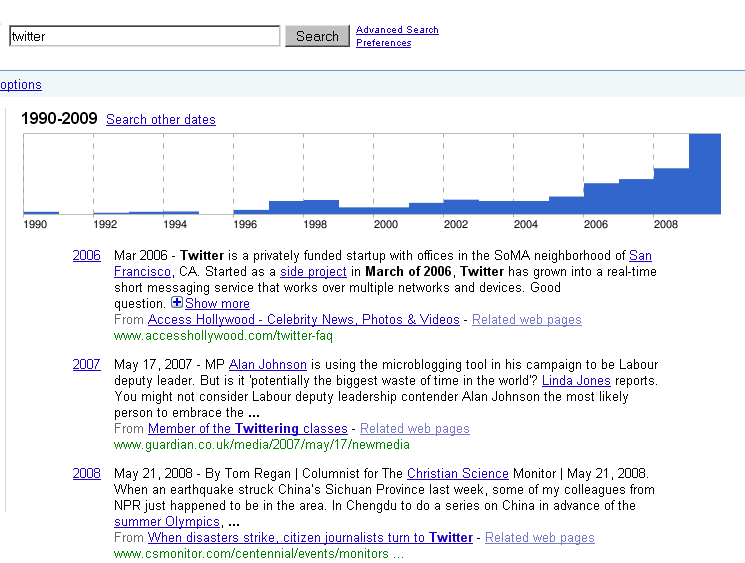
Task: Click the 2008 year link
Action: tap(86, 473)
